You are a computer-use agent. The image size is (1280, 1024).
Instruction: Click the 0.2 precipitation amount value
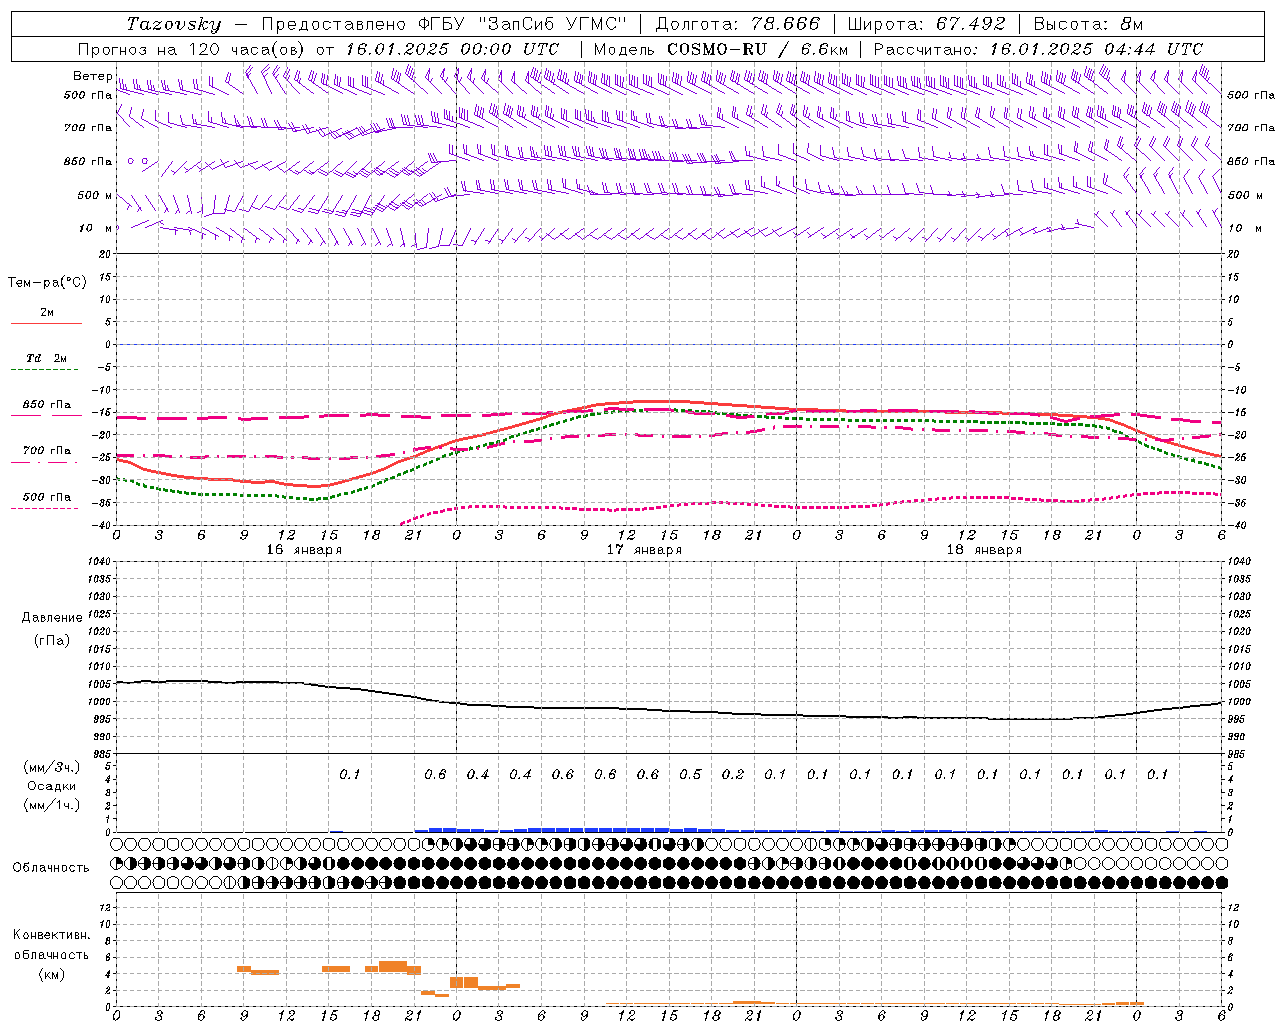click(x=733, y=774)
